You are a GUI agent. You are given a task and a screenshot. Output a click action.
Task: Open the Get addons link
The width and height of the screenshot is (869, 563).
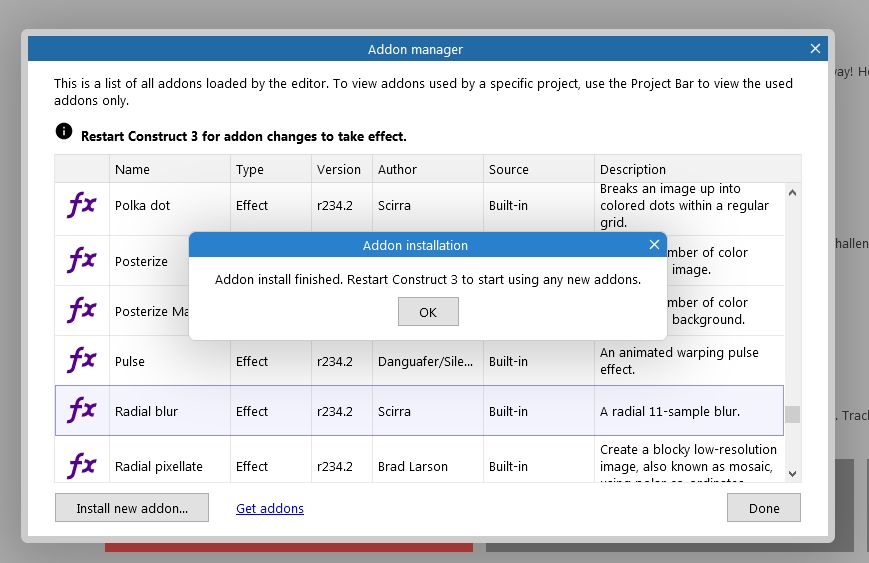[x=270, y=508]
